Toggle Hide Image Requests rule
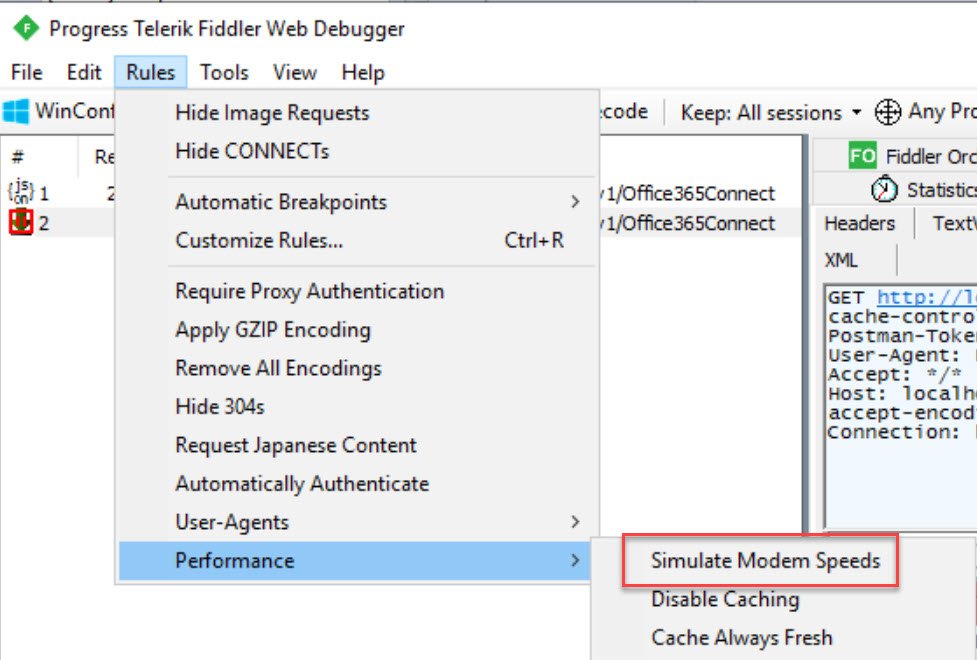Viewport: 977px width, 660px height. 272,113
